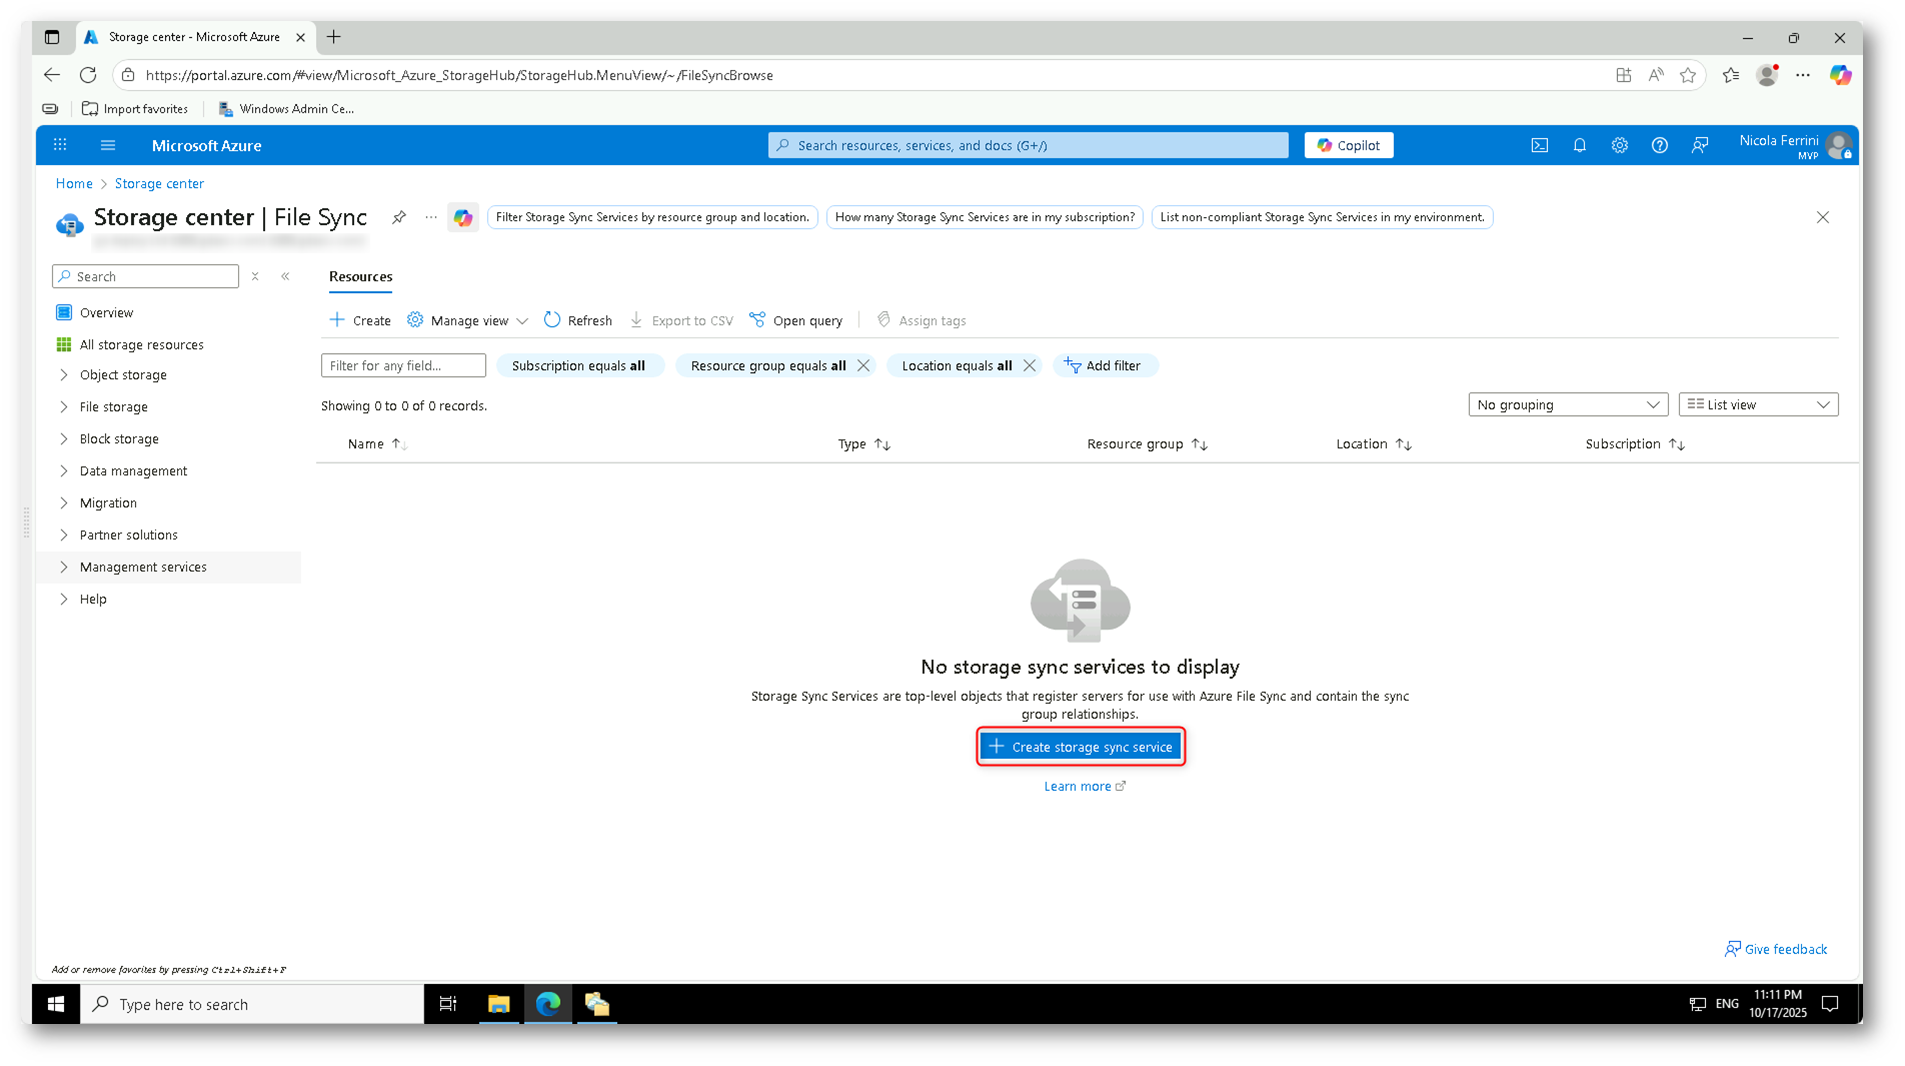This screenshot has width=1905, height=1066.
Task: Open Edge settings and more menu
Action: [x=1803, y=75]
